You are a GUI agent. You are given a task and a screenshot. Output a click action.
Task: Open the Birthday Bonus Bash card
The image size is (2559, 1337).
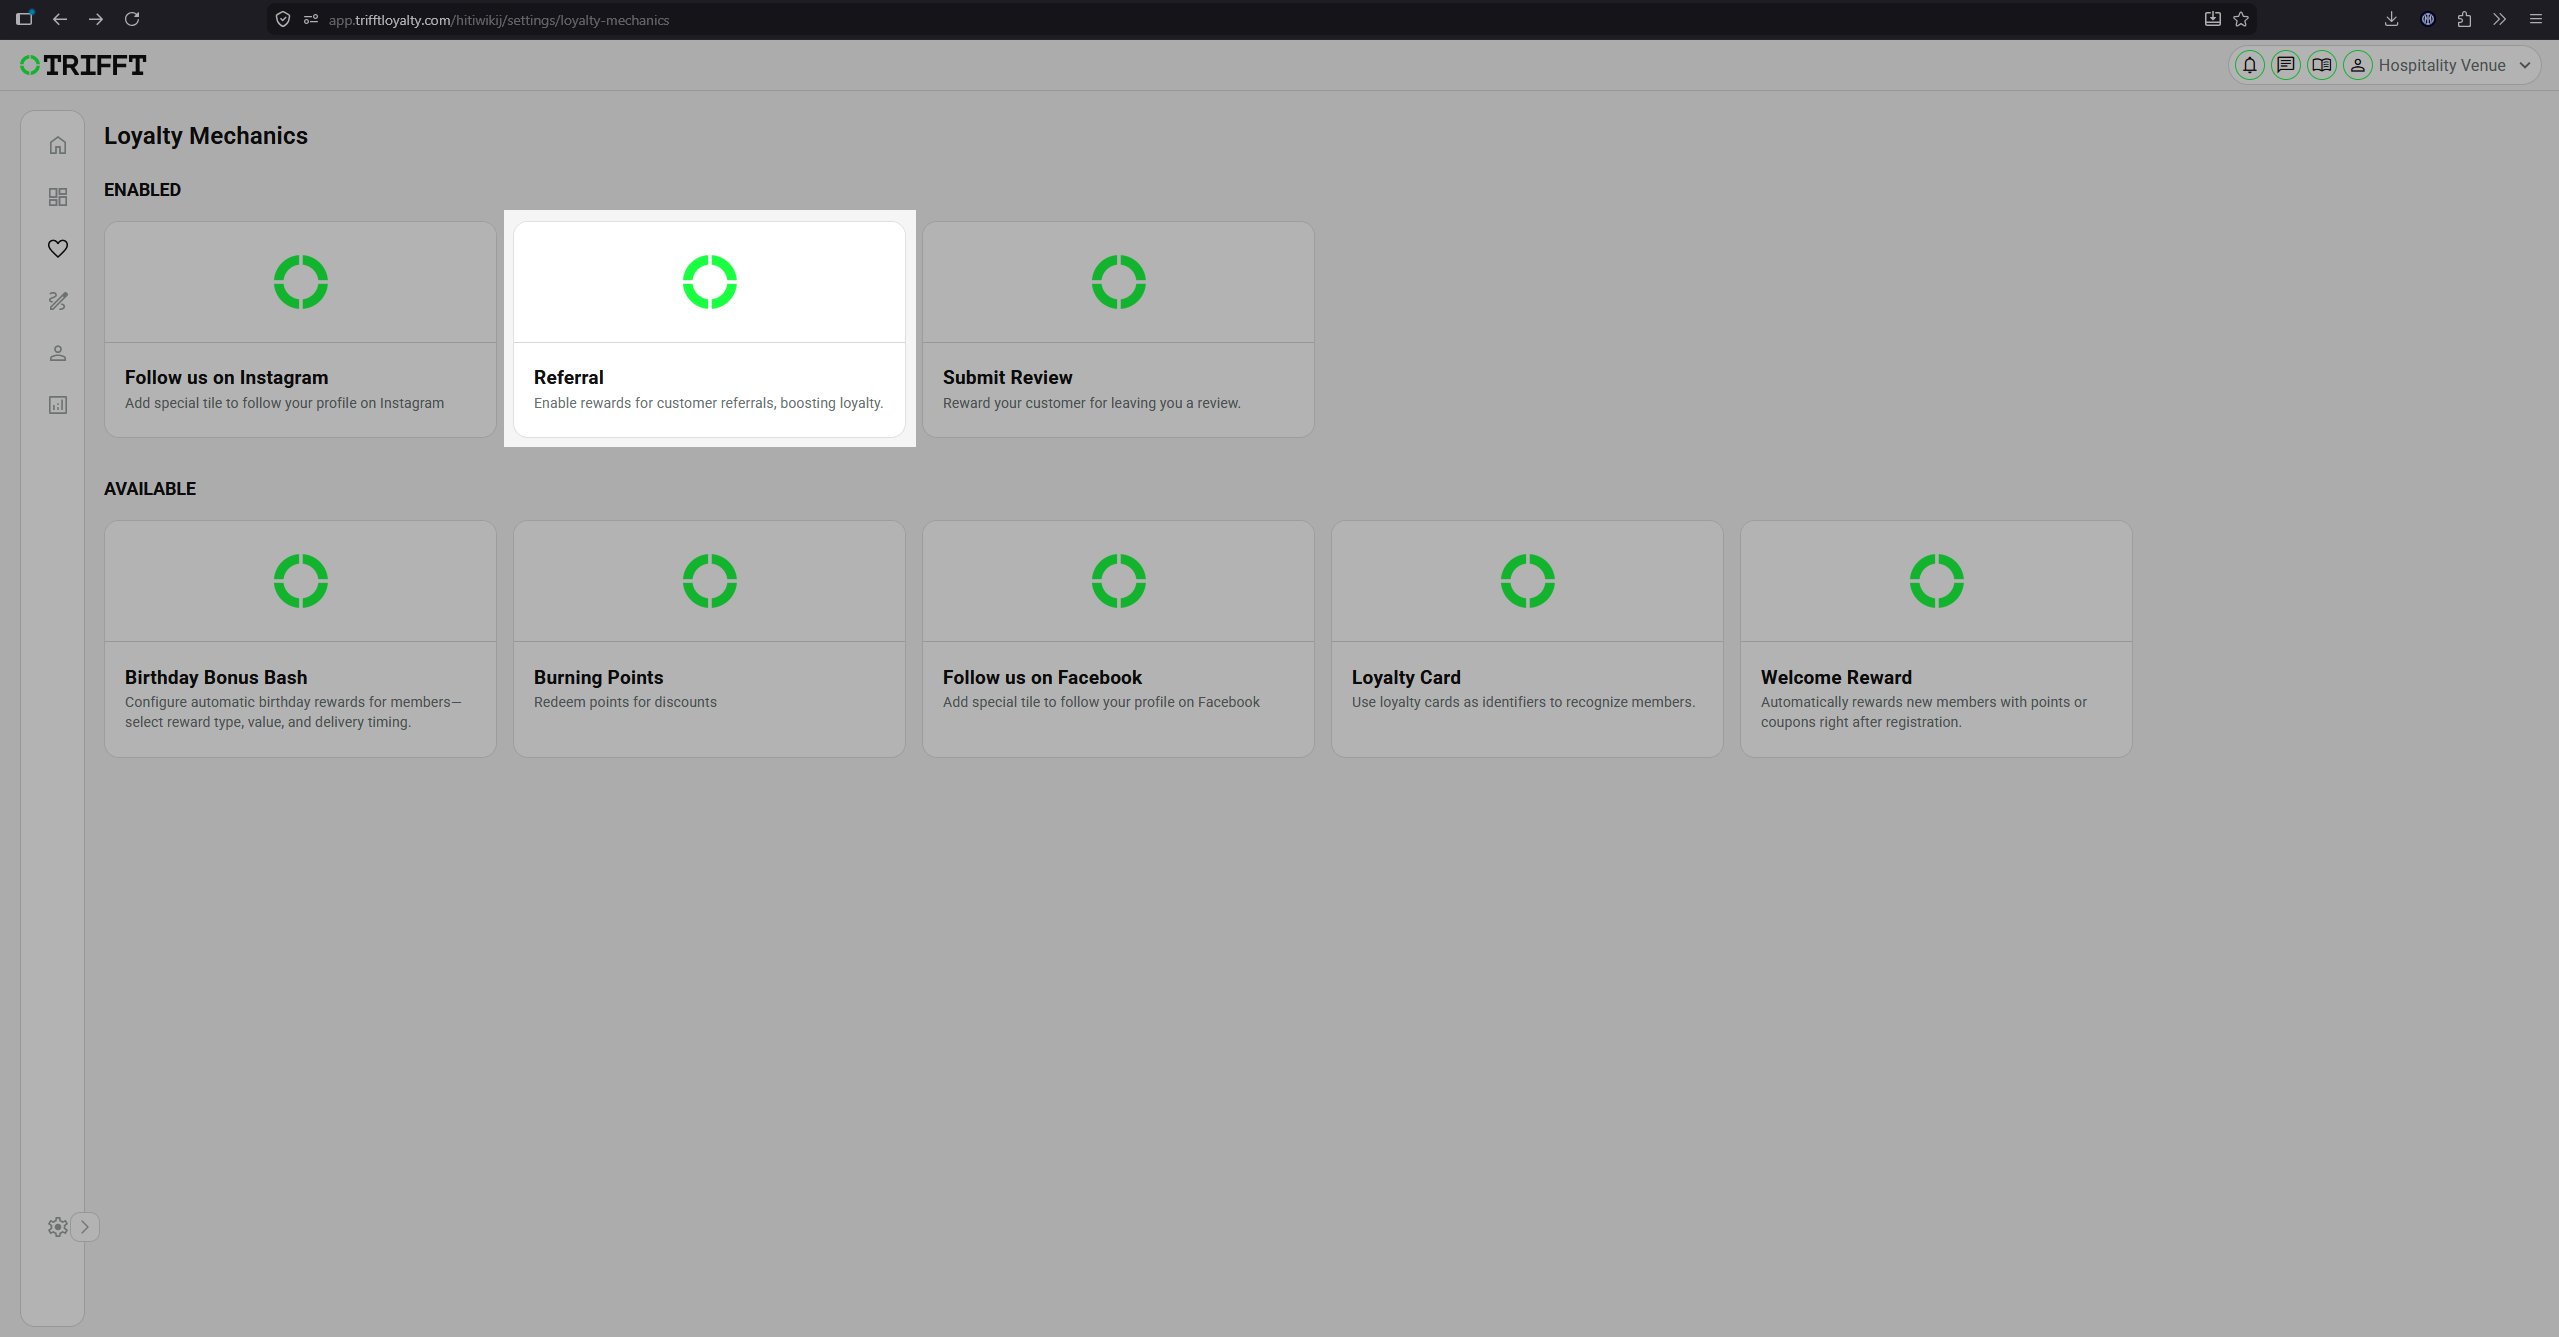(300, 639)
